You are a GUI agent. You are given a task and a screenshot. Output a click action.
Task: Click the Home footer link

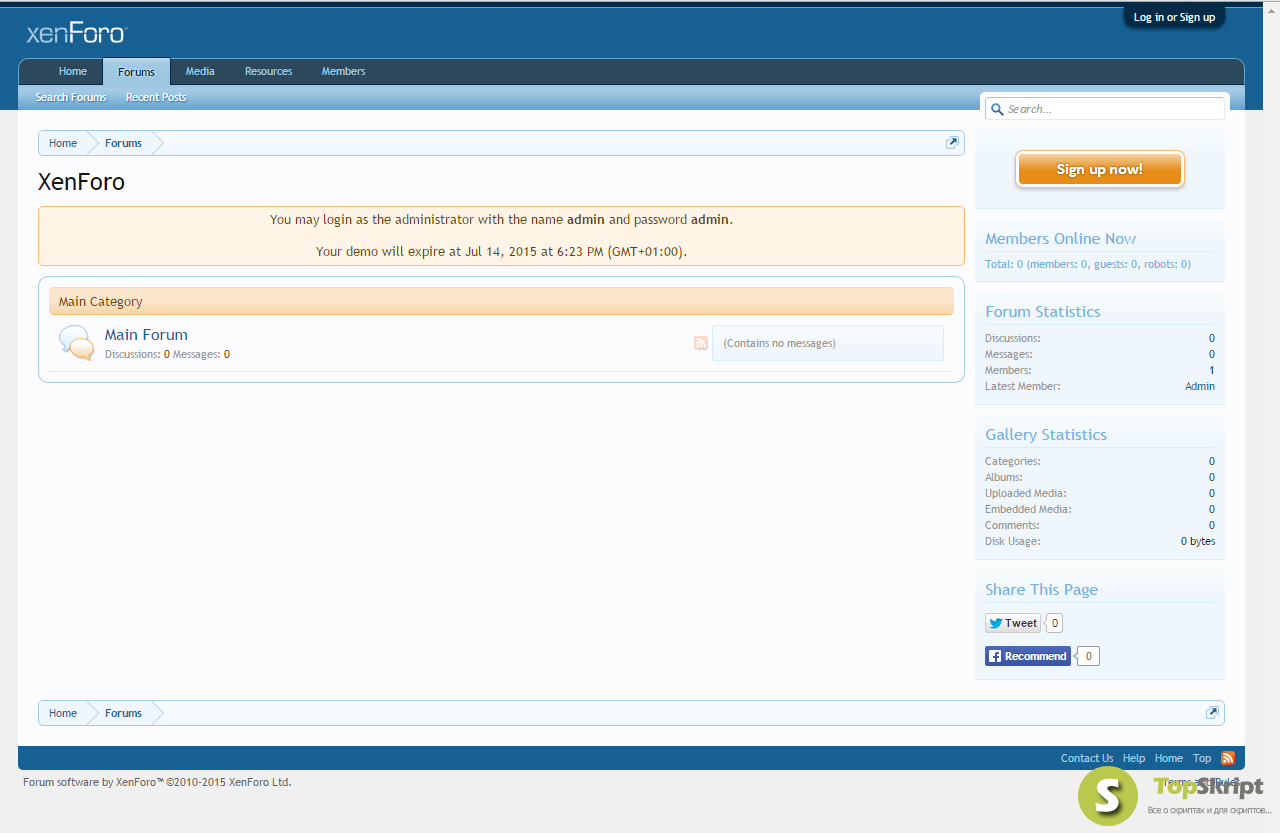click(1169, 758)
